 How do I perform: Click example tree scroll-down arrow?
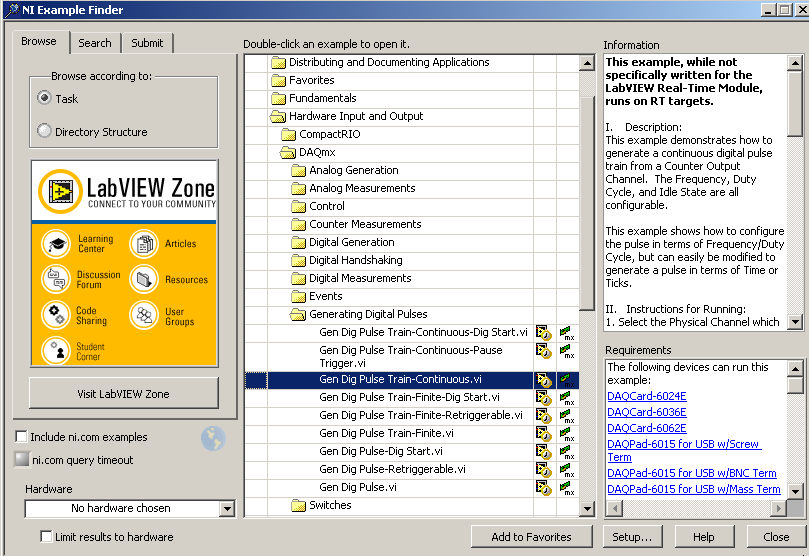click(587, 509)
